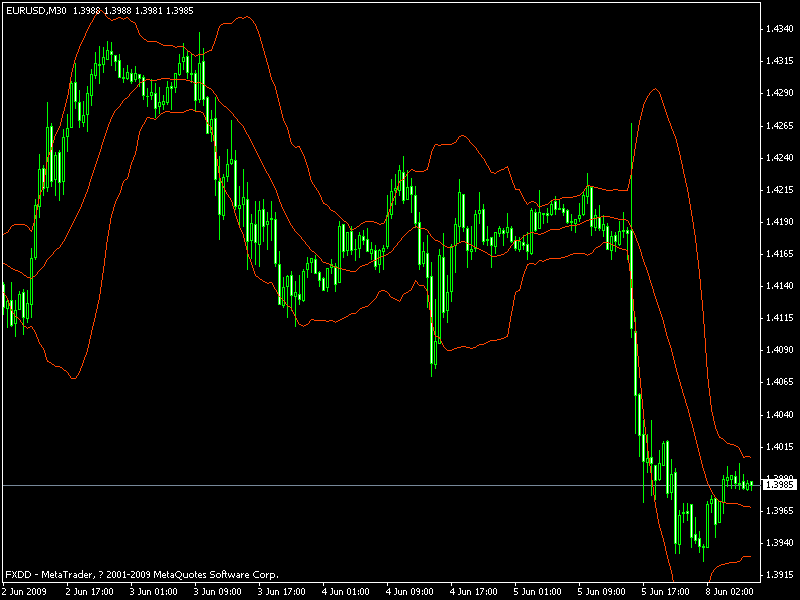Image resolution: width=800 pixels, height=600 pixels.
Task: Select the 1.4265 level on price scale
Action: click(780, 126)
